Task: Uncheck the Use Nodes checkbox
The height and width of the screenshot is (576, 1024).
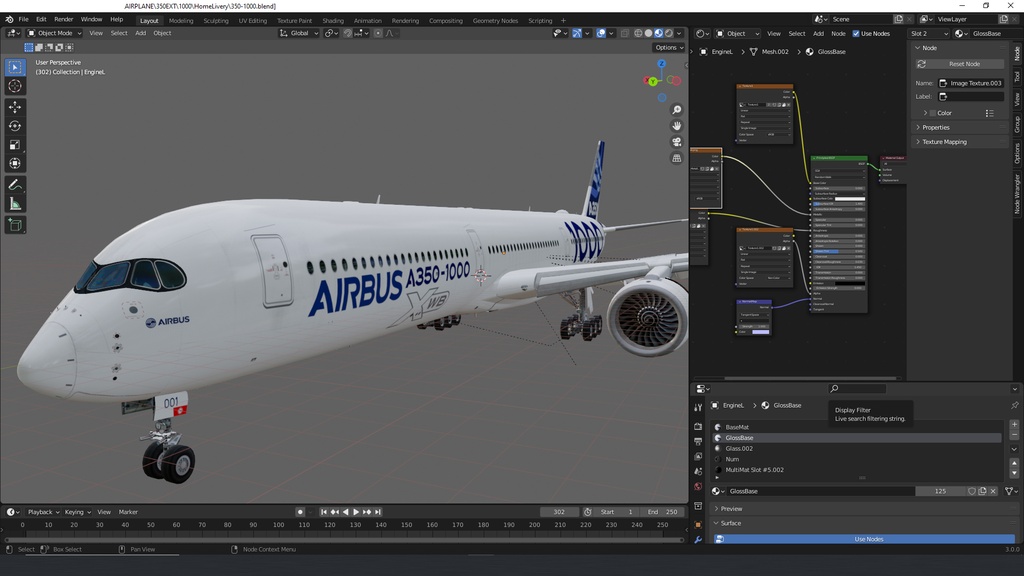Action: (x=856, y=33)
